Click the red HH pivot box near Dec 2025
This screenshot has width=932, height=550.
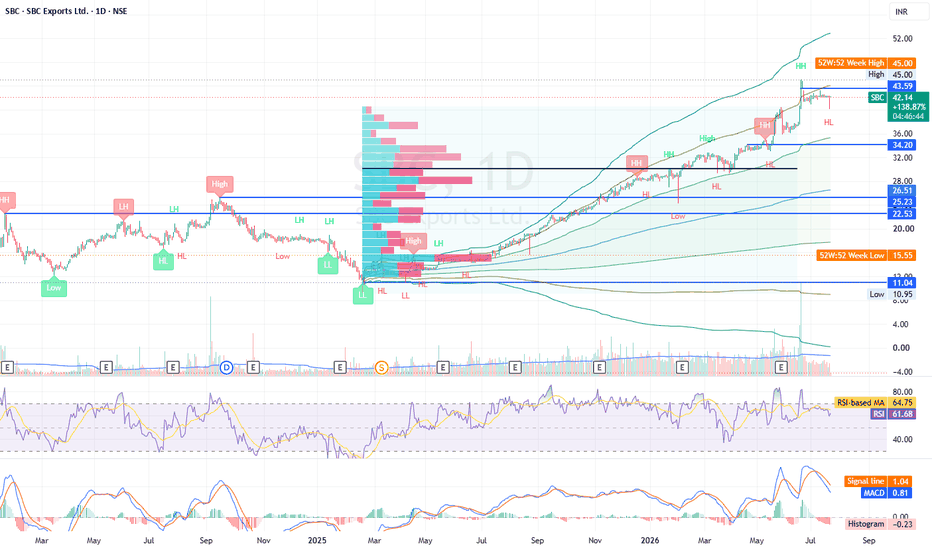pos(636,163)
